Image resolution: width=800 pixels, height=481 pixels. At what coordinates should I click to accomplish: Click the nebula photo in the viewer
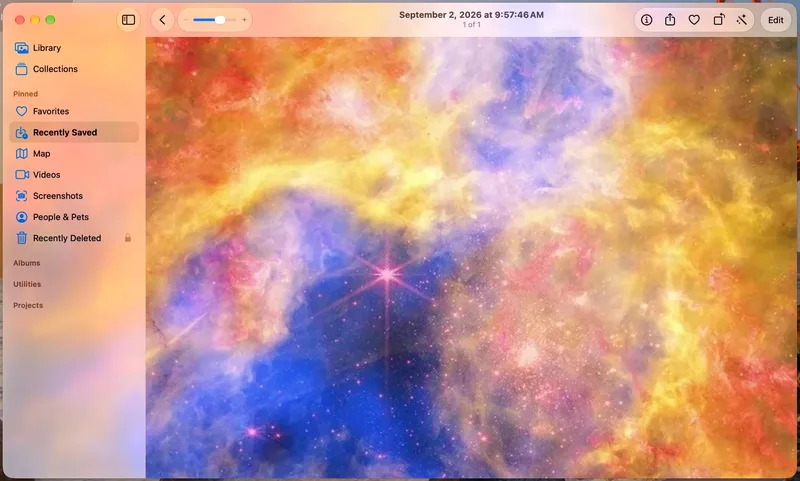(x=471, y=258)
